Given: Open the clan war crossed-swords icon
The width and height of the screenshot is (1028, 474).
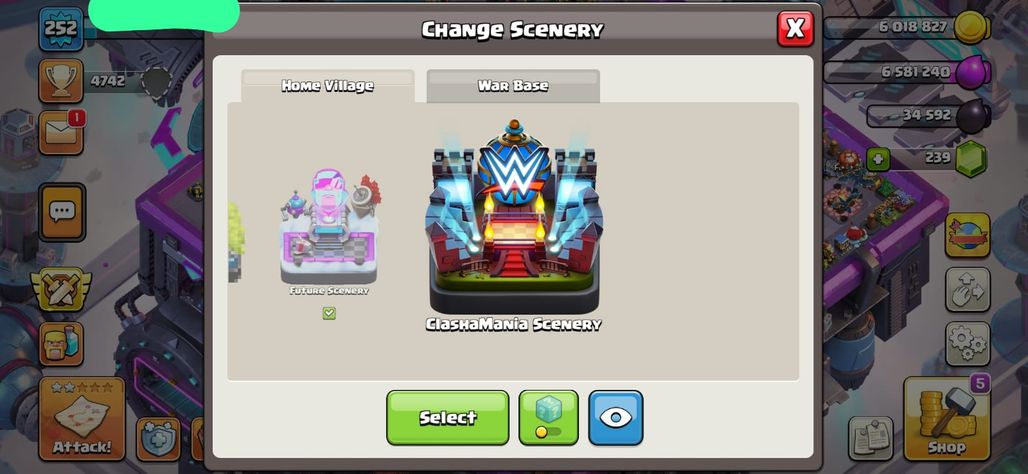Looking at the screenshot, I should click(61, 288).
